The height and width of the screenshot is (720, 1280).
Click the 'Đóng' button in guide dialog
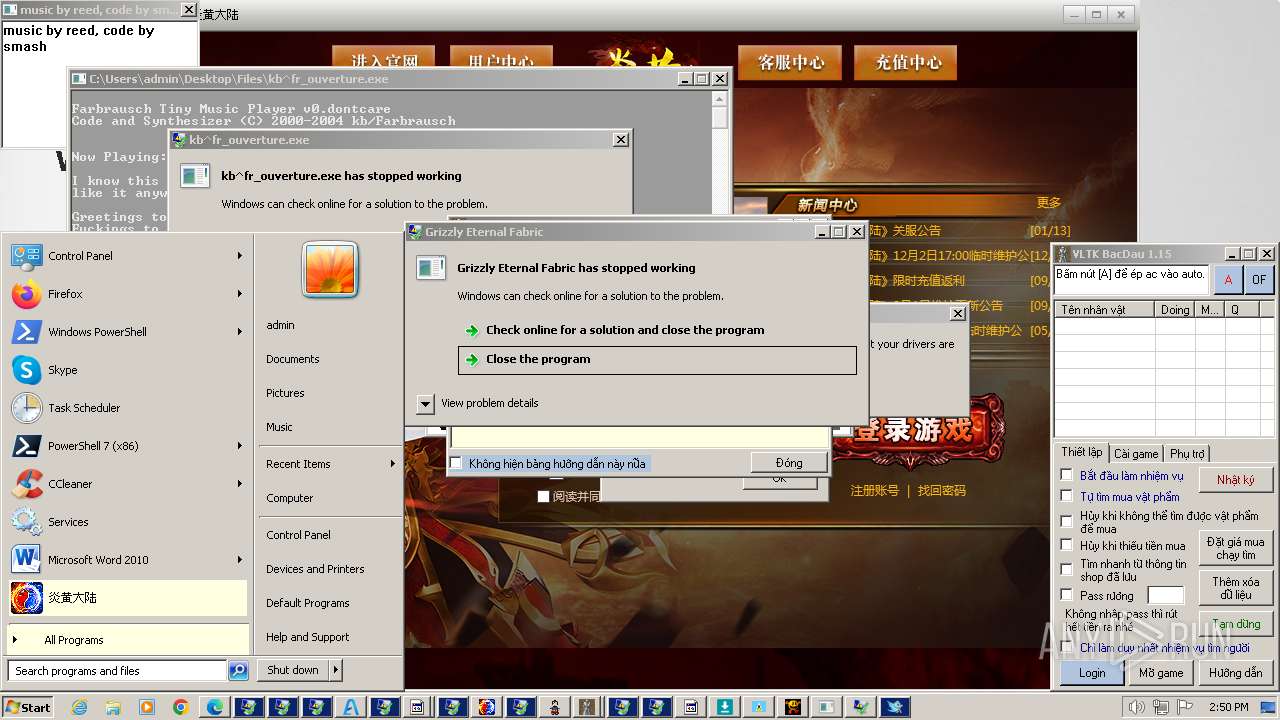pyautogui.click(x=789, y=463)
